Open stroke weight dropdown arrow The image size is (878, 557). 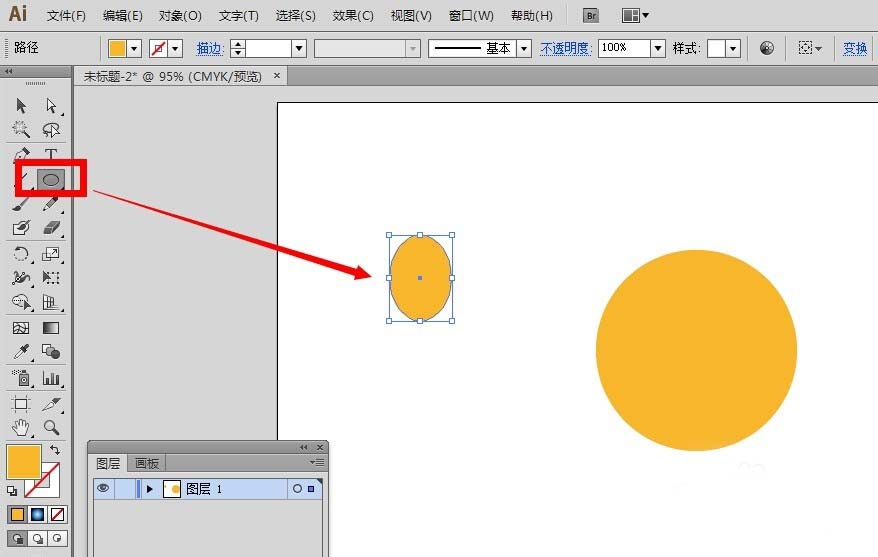click(x=299, y=49)
